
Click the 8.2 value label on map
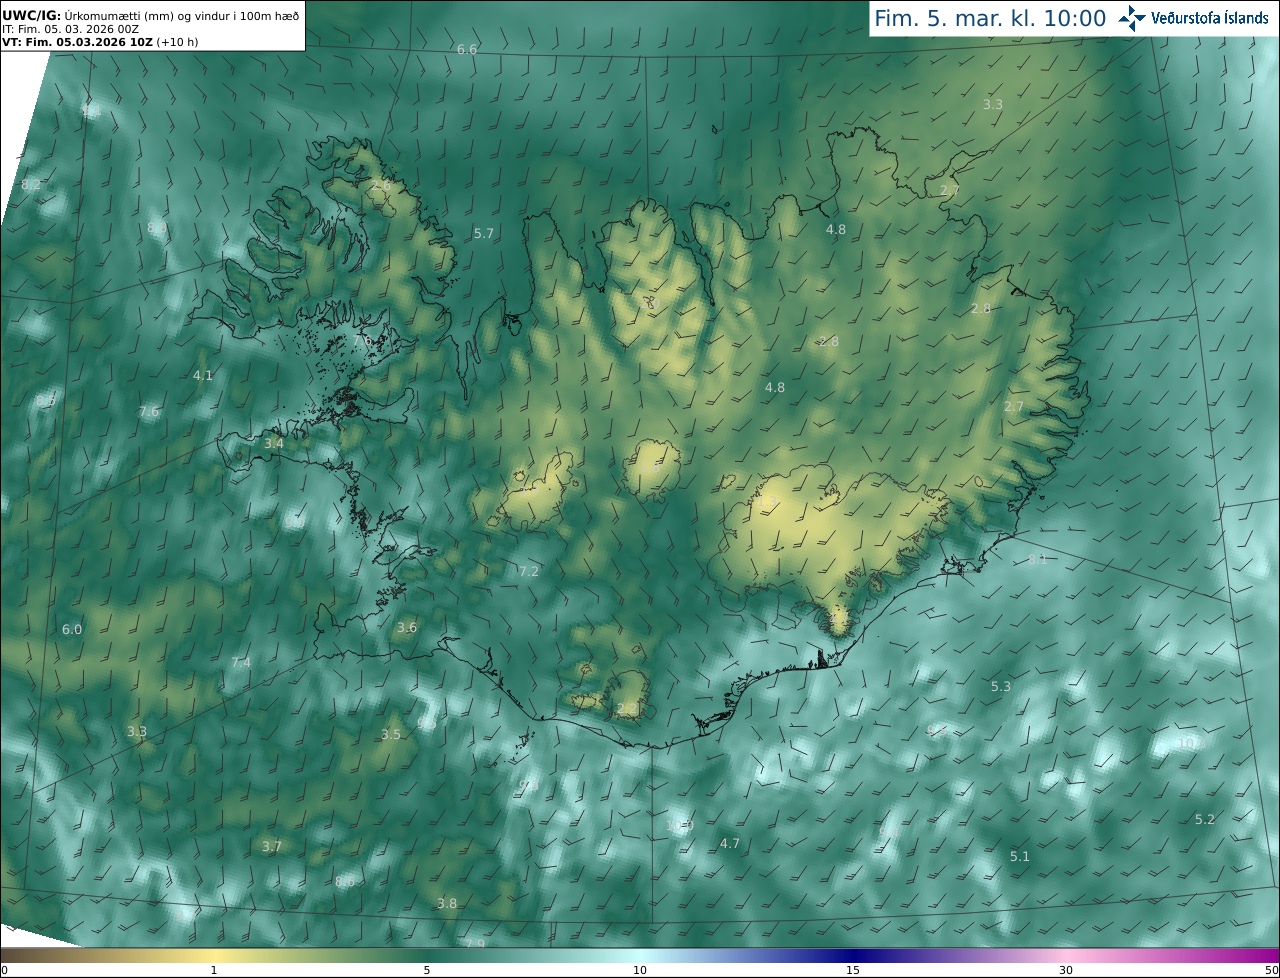coord(31,184)
